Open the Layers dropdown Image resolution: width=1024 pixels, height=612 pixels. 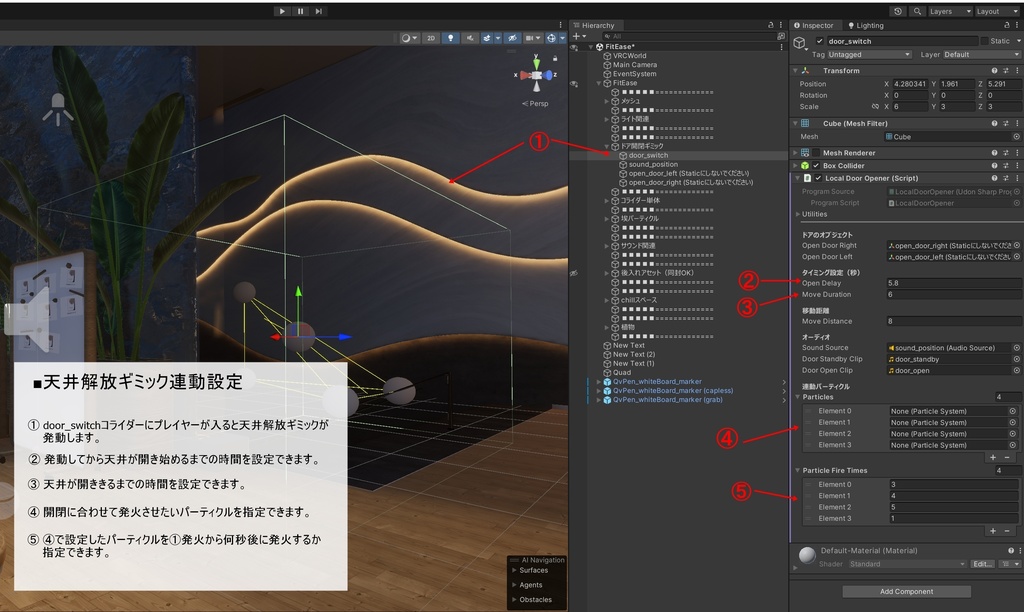coord(950,11)
